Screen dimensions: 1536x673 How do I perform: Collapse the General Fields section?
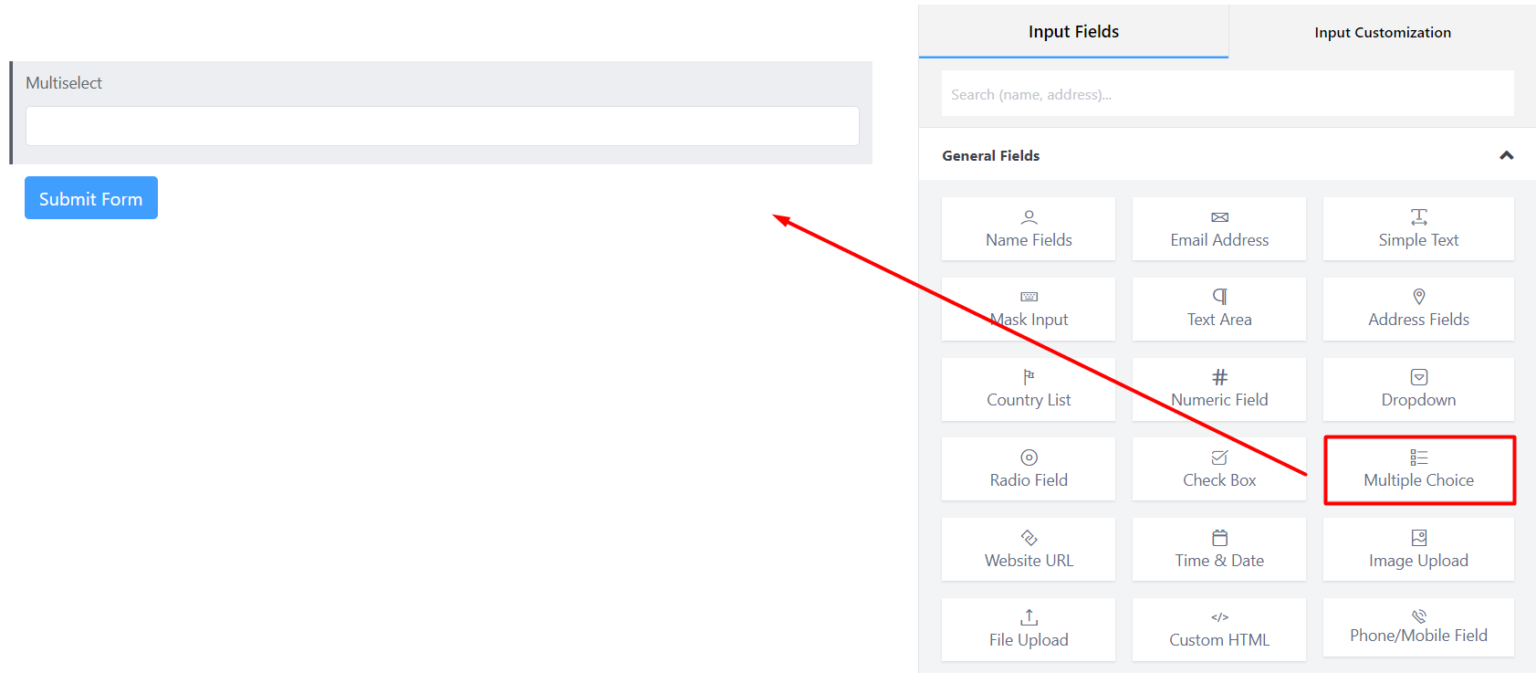[1506, 156]
